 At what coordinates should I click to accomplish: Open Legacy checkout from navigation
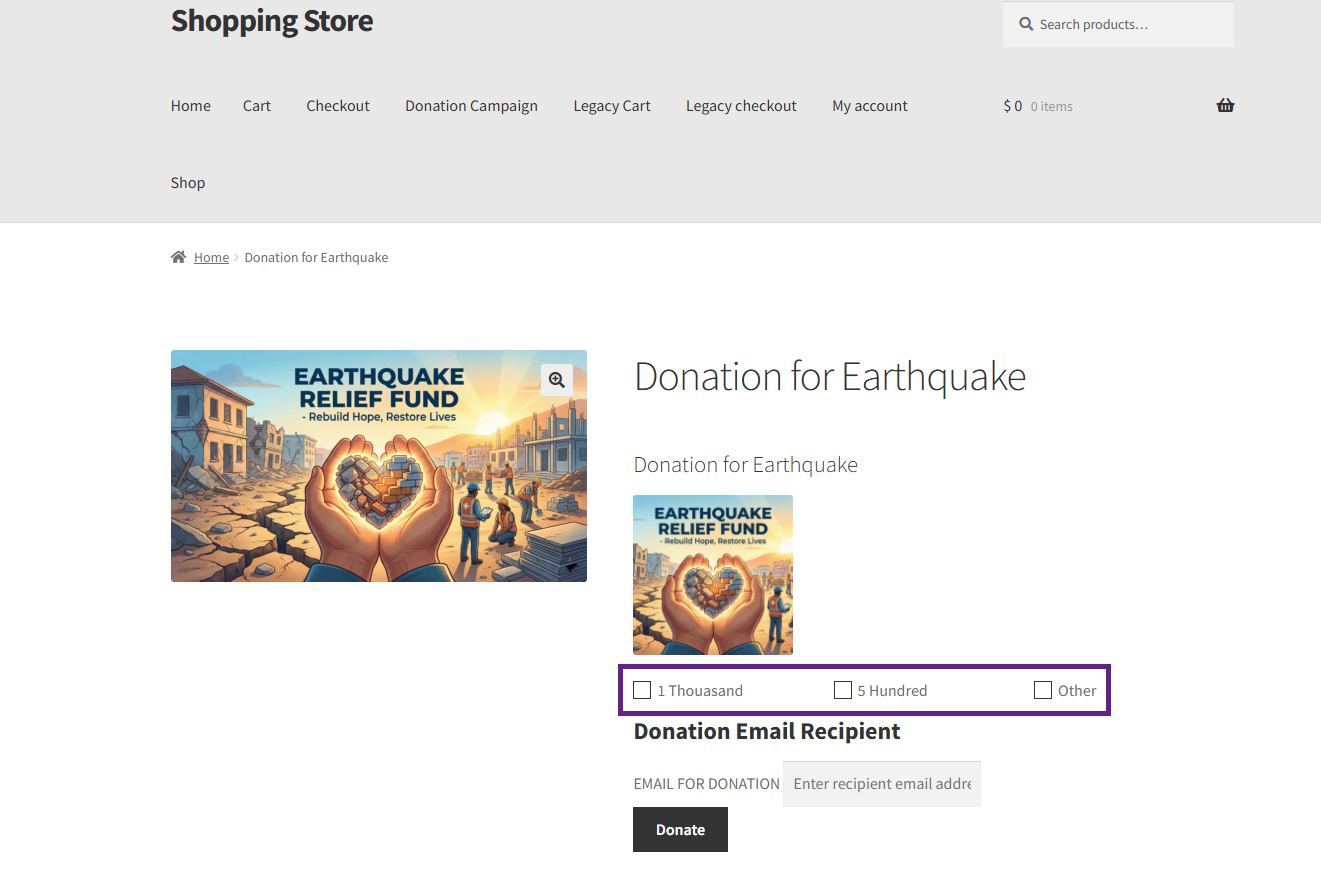tap(741, 106)
